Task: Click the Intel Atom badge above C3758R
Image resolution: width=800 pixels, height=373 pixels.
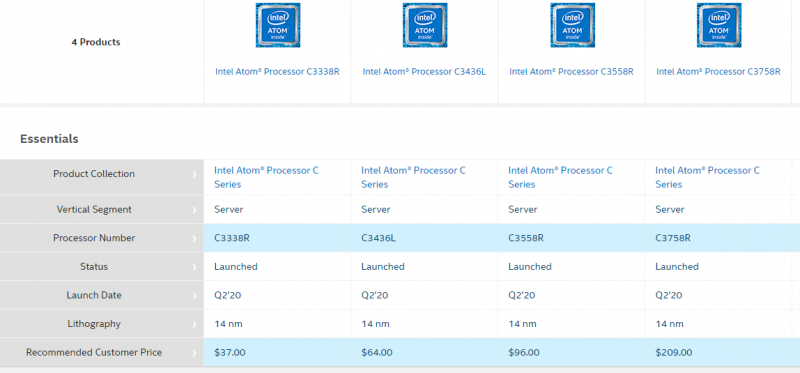Action: (719, 25)
